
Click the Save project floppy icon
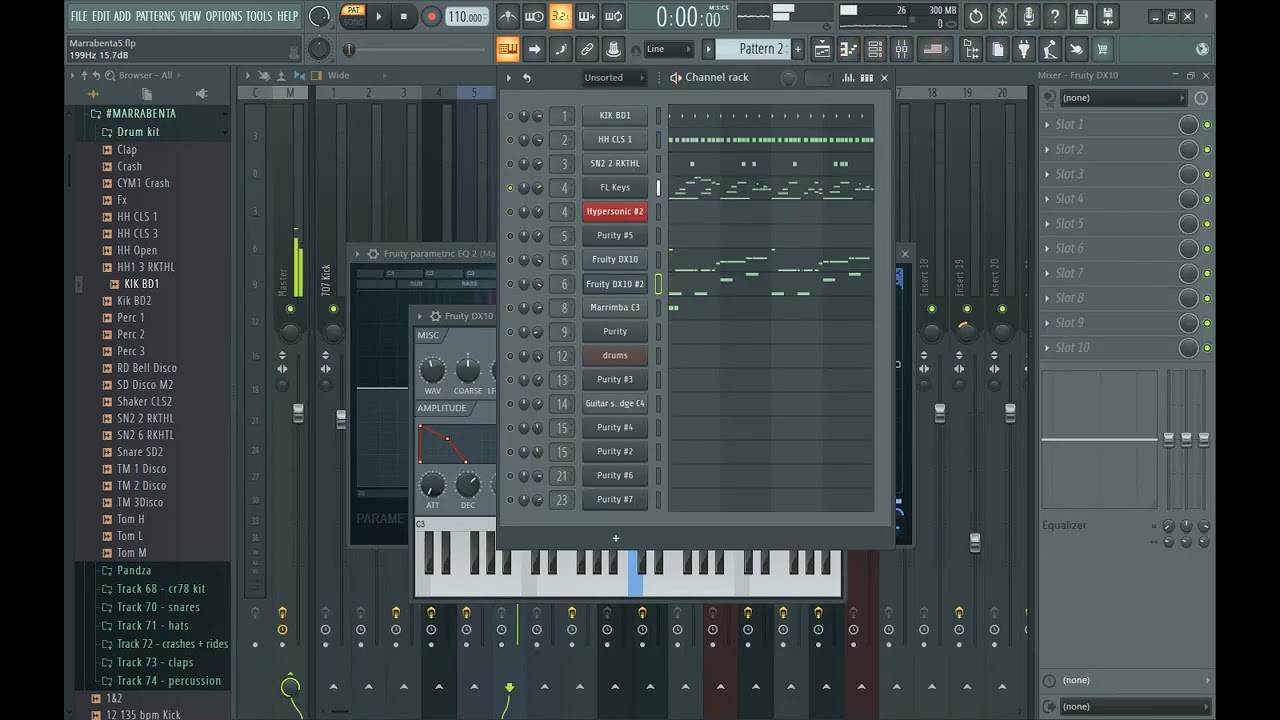(x=1081, y=16)
